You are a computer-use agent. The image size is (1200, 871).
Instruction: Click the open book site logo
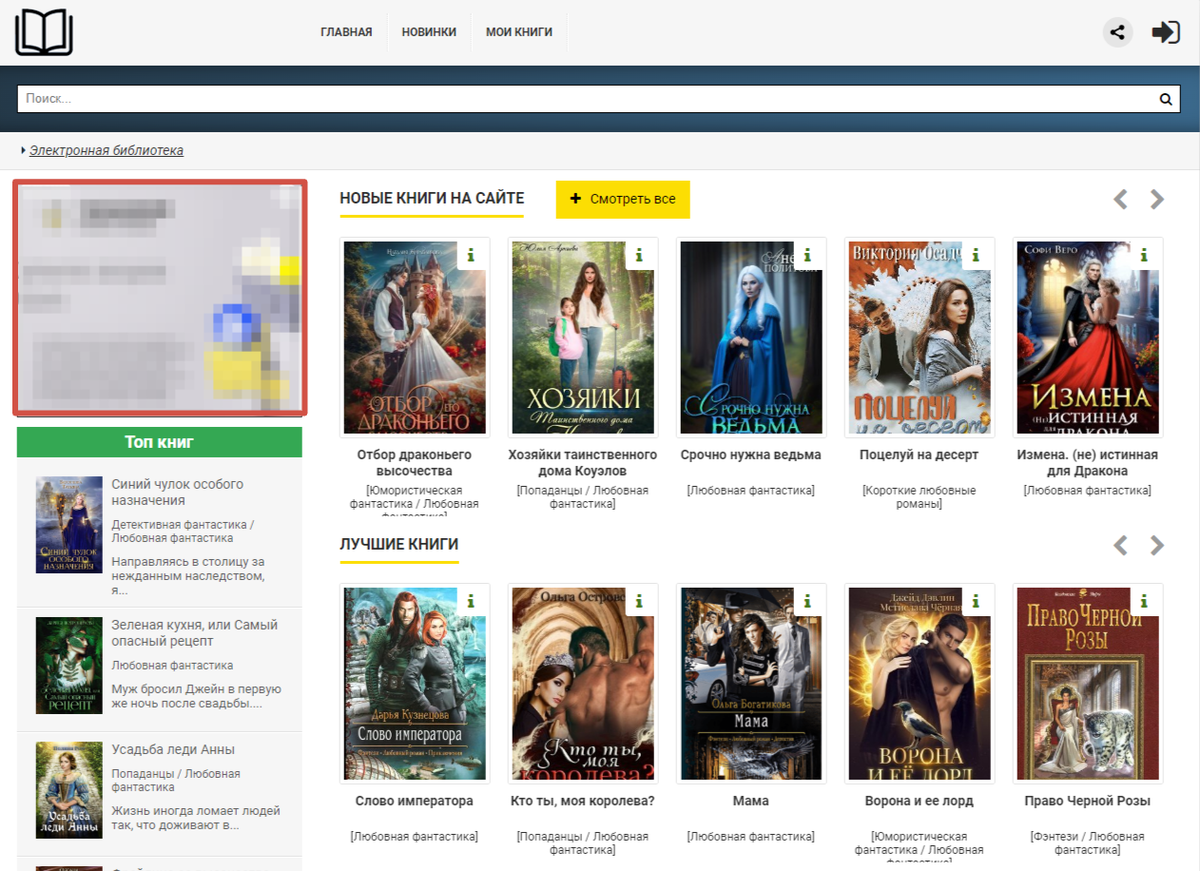(x=44, y=32)
